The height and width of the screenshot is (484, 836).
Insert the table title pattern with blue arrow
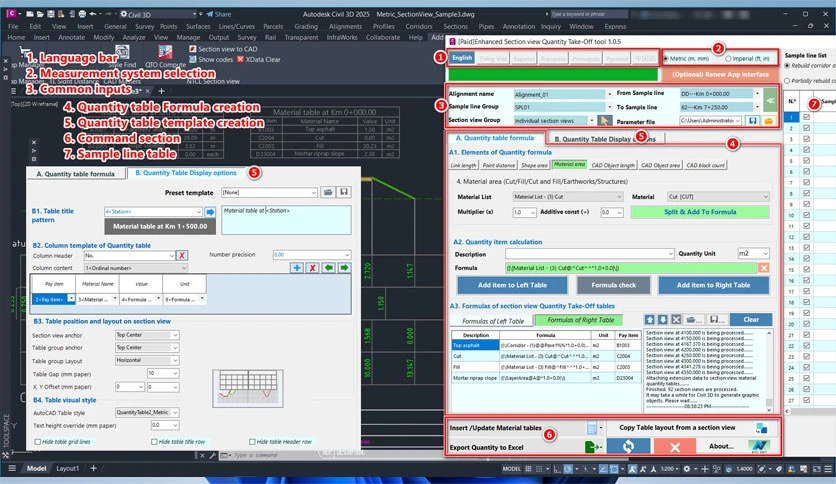click(x=210, y=212)
